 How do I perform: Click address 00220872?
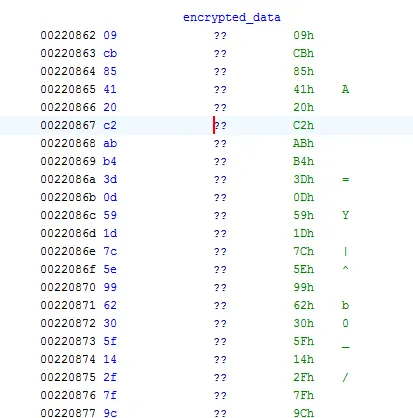pyautogui.click(x=68, y=323)
